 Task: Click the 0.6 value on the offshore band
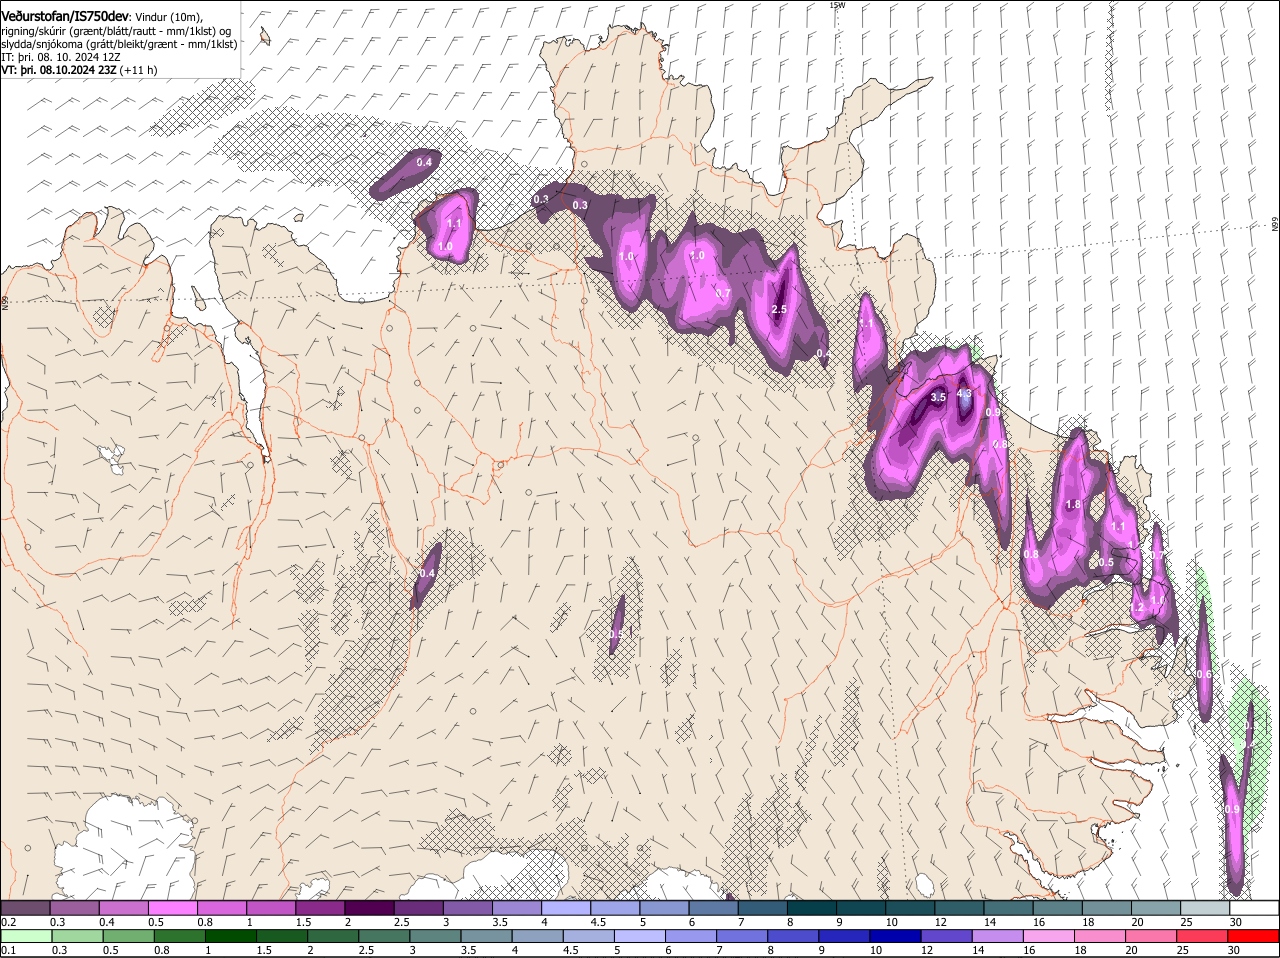pos(1204,674)
